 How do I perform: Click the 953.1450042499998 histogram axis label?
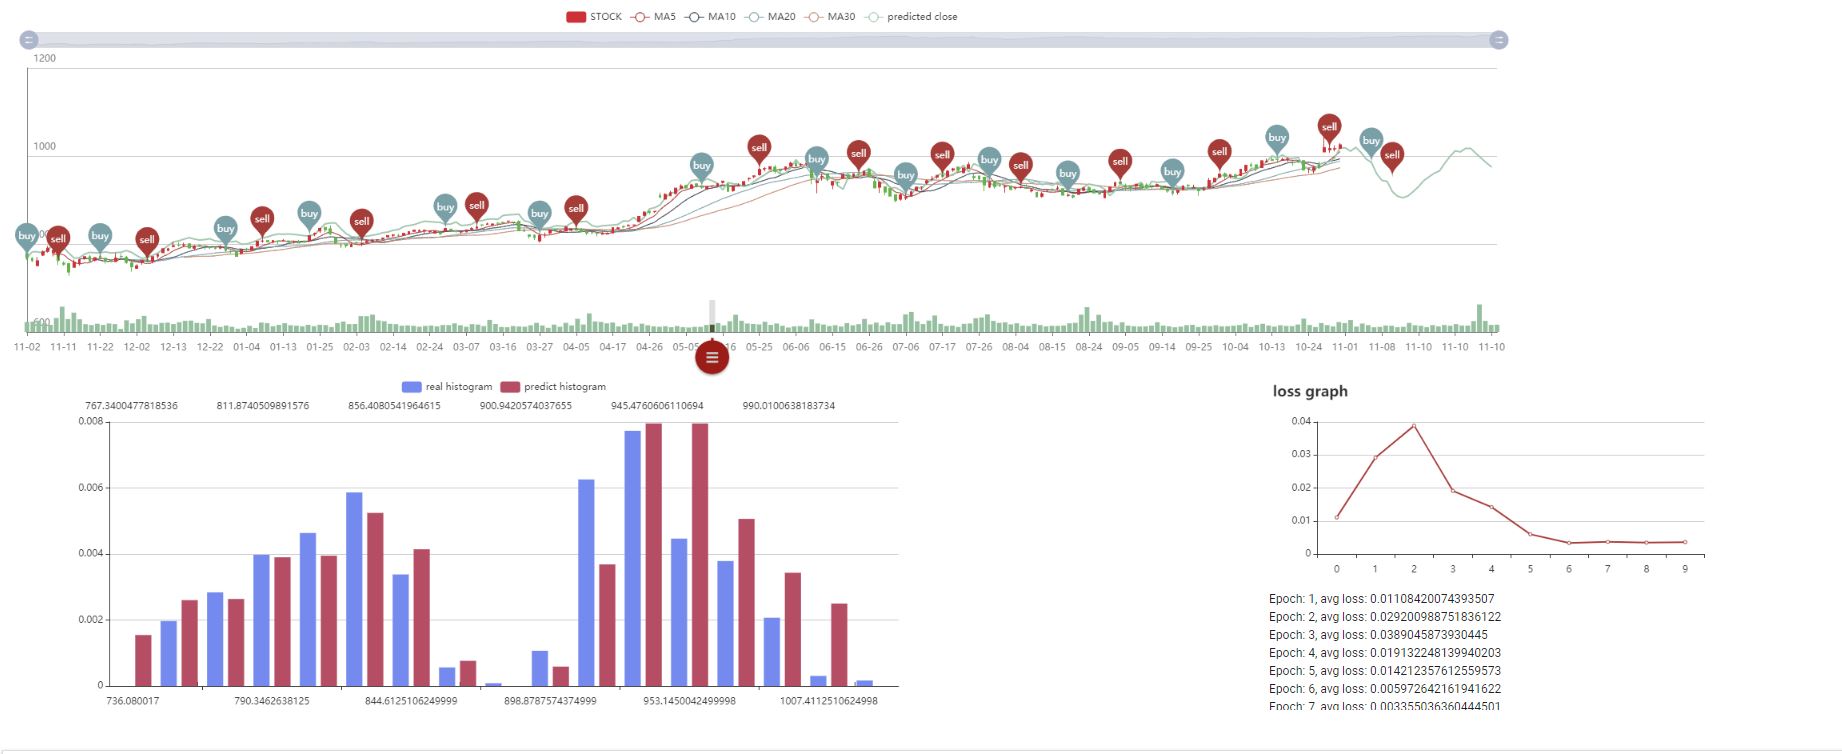(x=689, y=701)
